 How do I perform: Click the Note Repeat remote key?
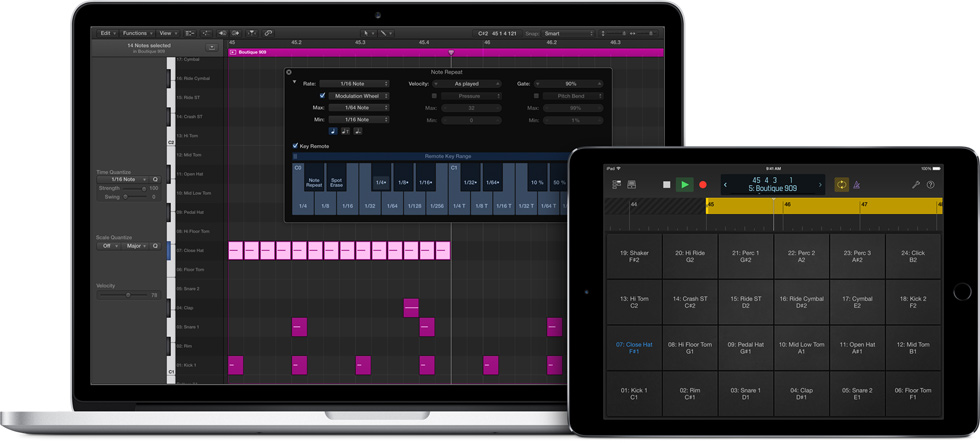tap(314, 179)
